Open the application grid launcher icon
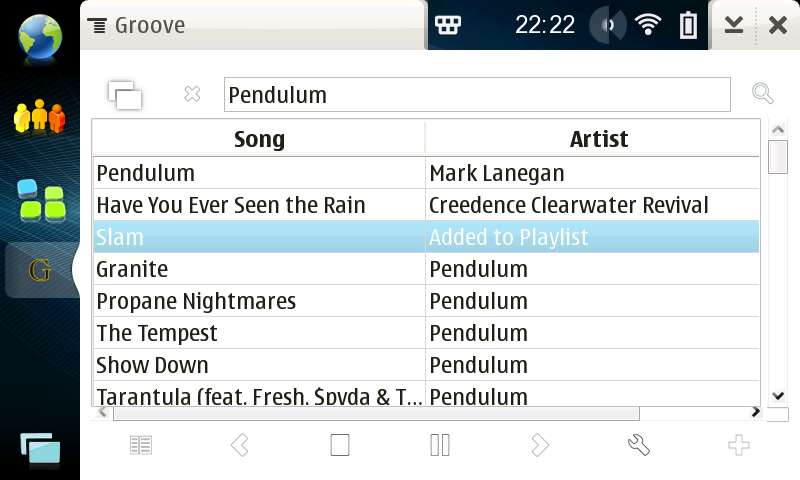Screen dimensions: 800x480 click(x=41, y=200)
